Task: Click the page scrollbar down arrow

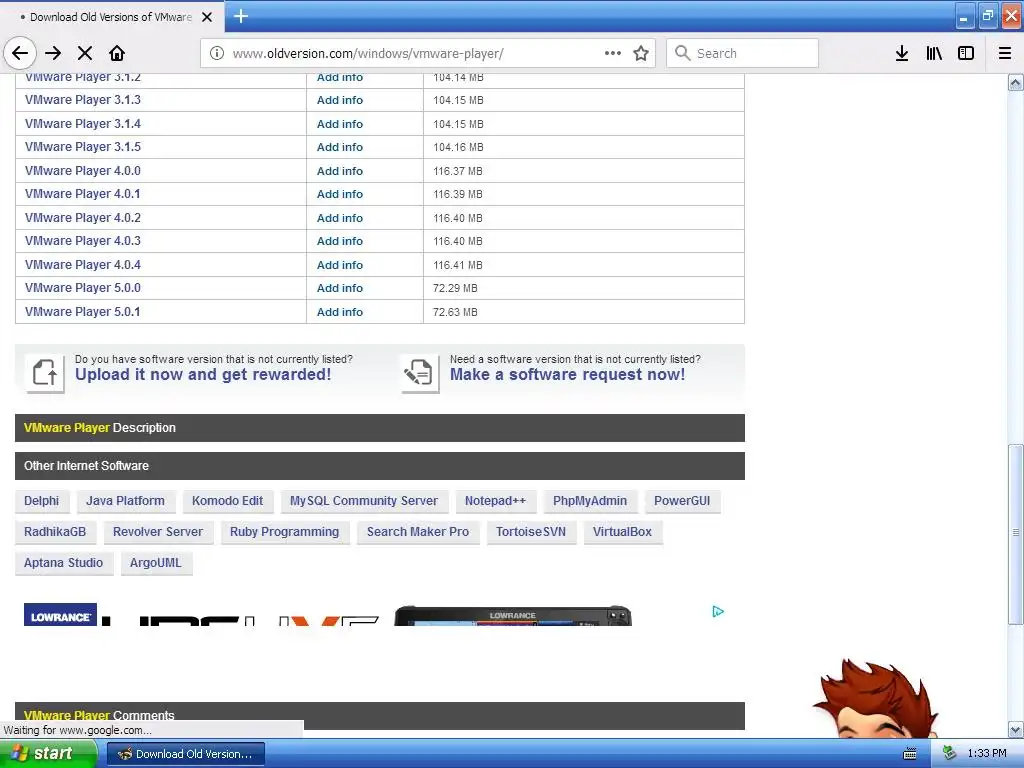Action: point(1016,729)
